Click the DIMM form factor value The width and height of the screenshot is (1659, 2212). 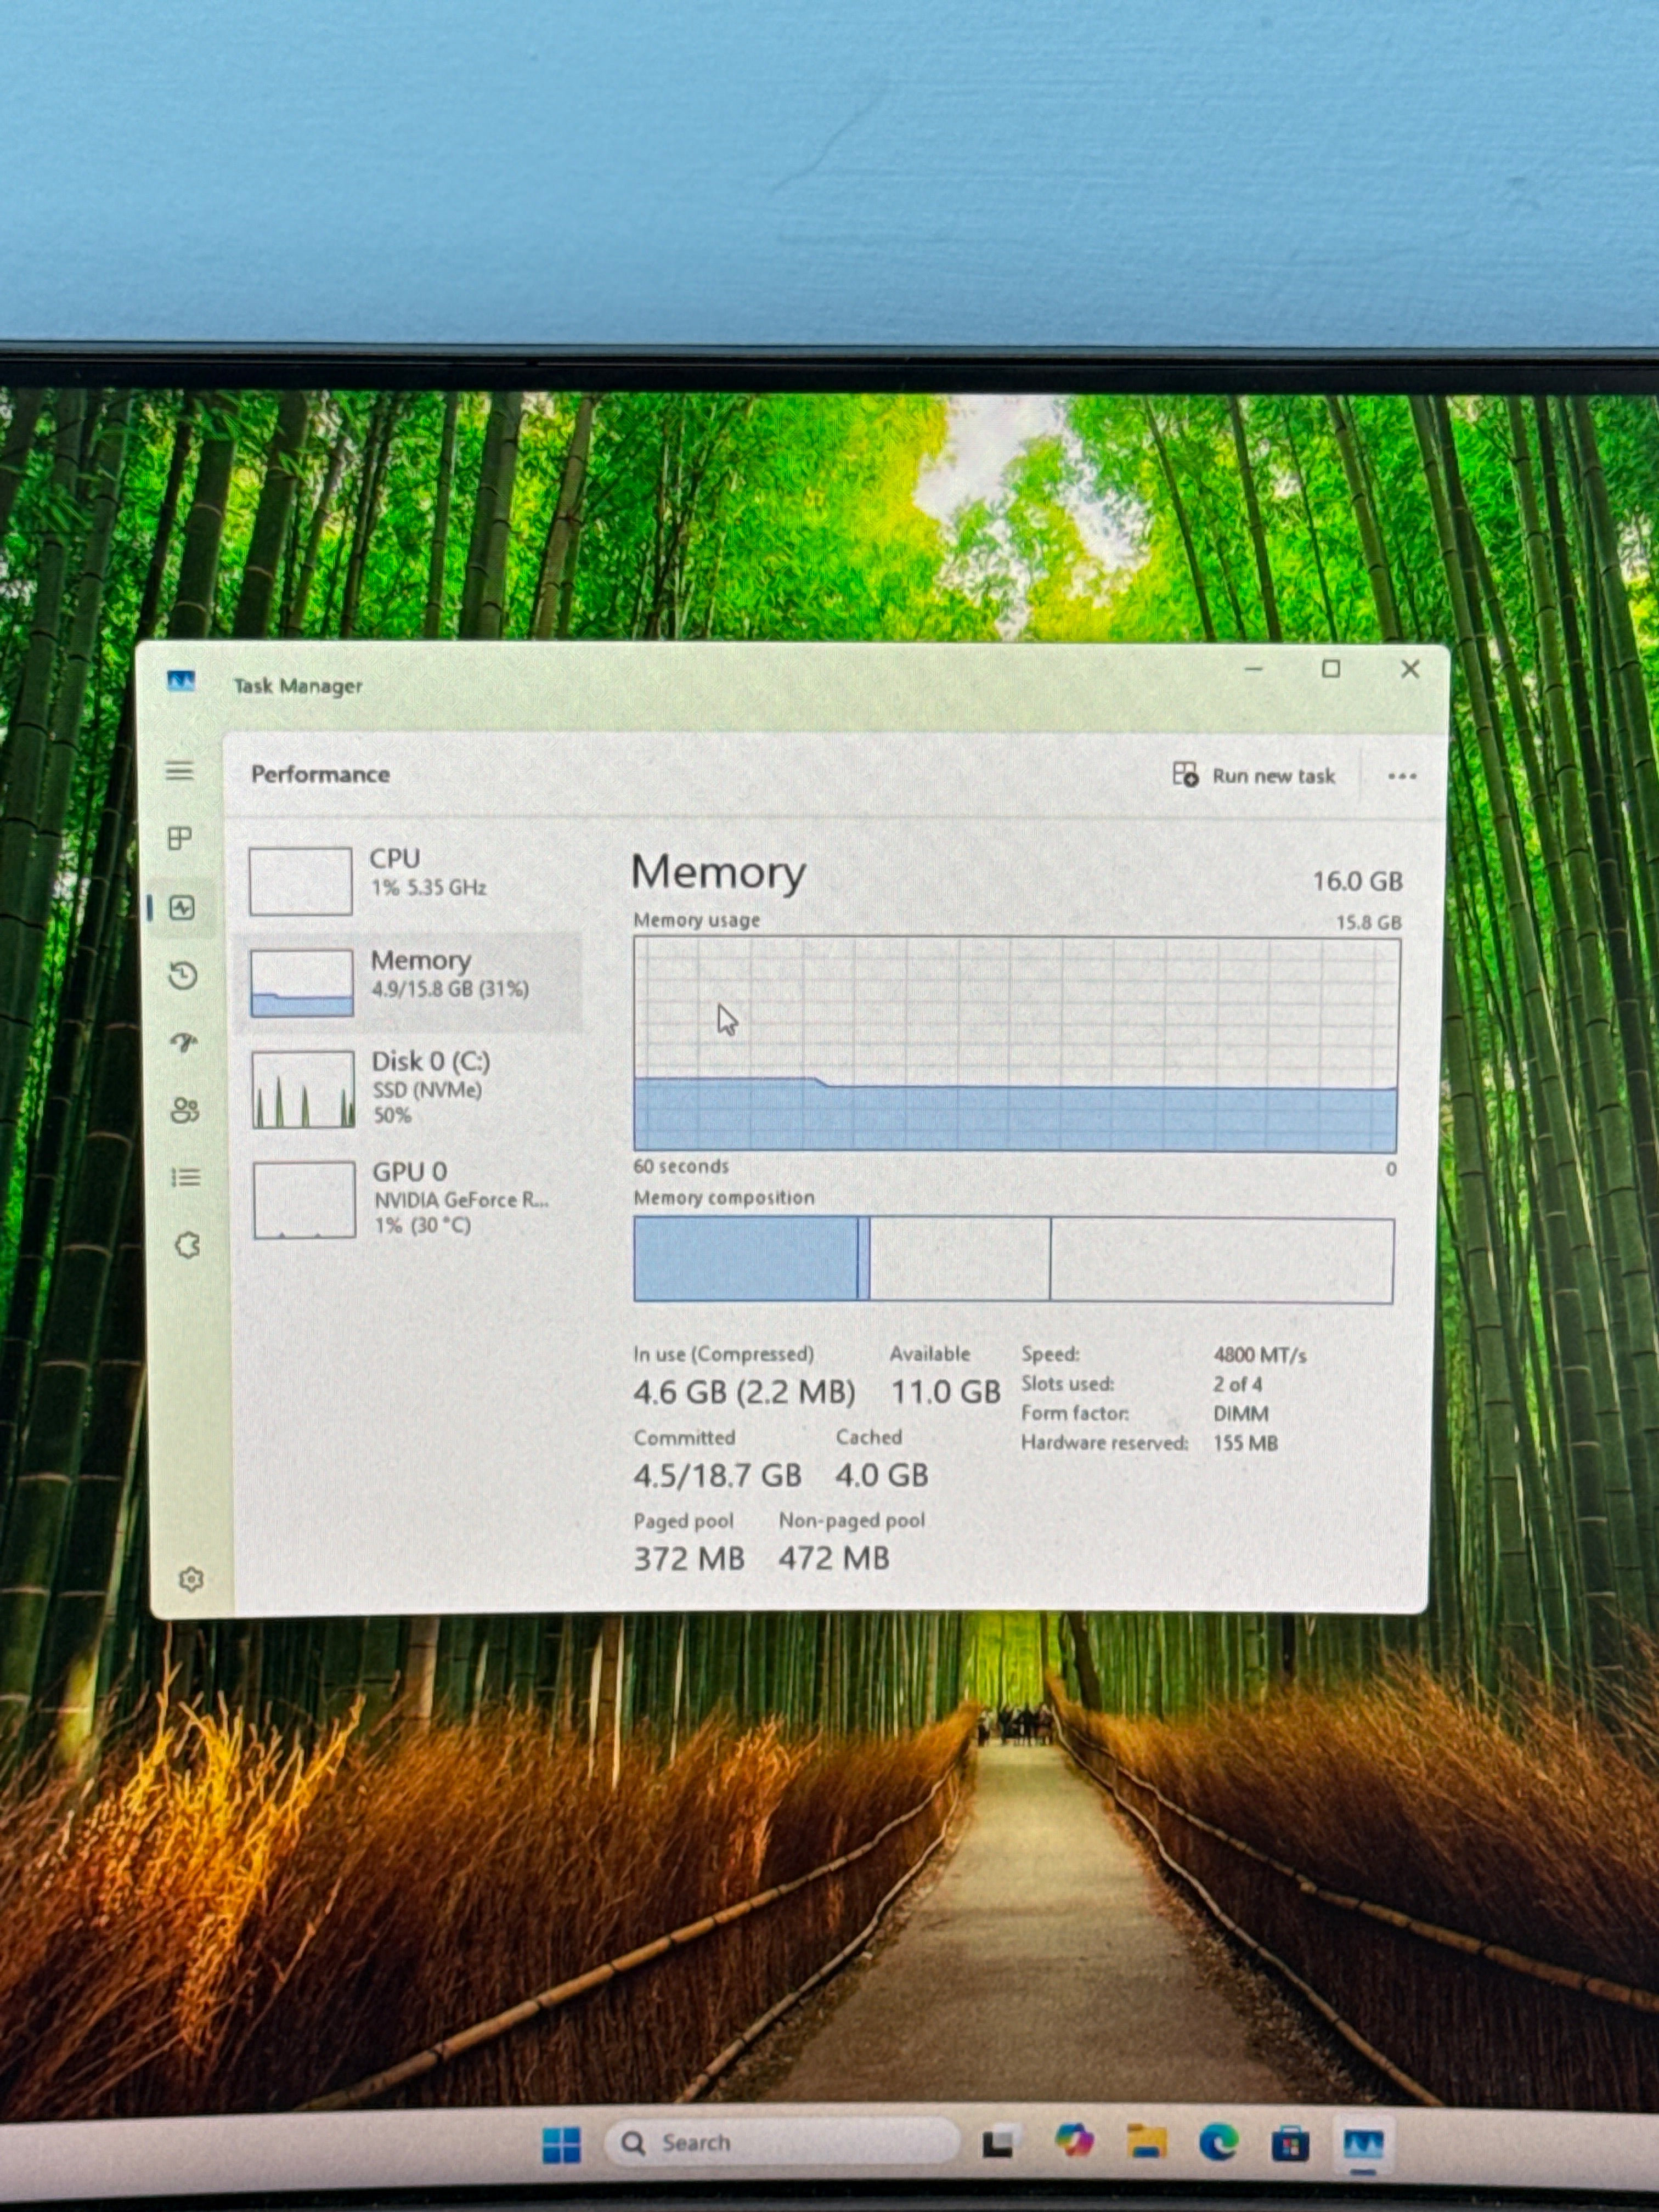click(1241, 1414)
